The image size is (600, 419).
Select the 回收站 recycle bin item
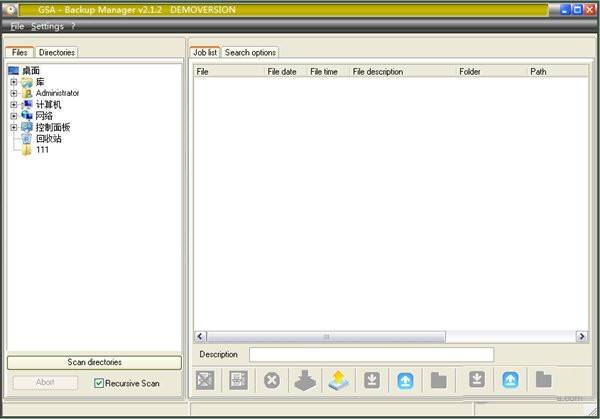tap(48, 139)
